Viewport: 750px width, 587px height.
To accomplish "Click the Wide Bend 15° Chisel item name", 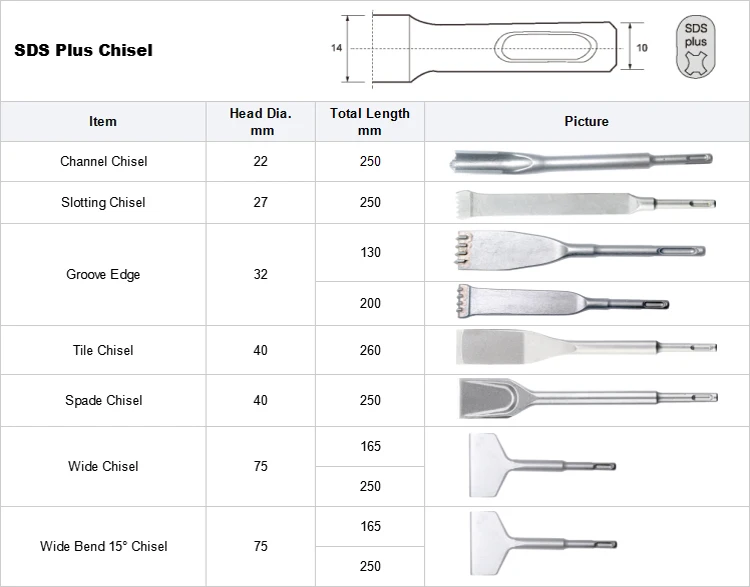I will click(x=104, y=546).
